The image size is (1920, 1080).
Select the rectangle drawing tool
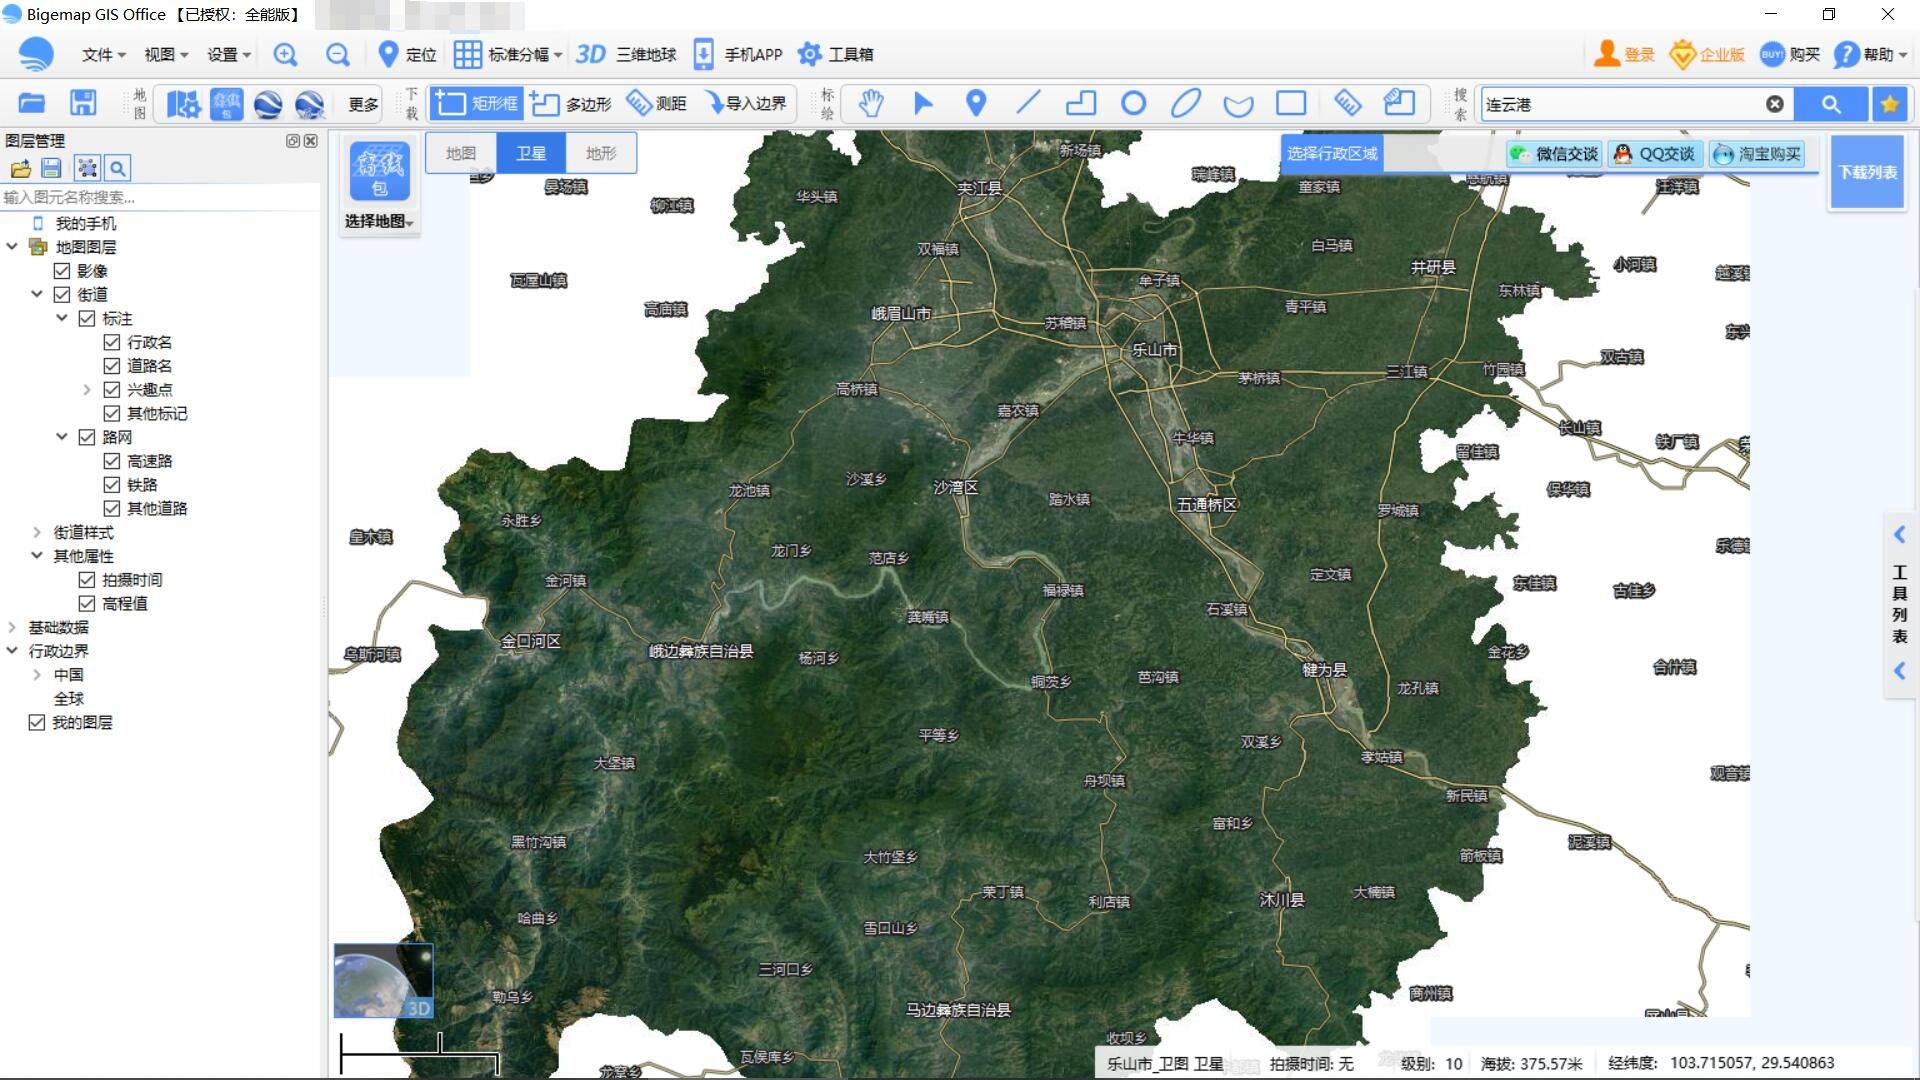coord(1291,103)
